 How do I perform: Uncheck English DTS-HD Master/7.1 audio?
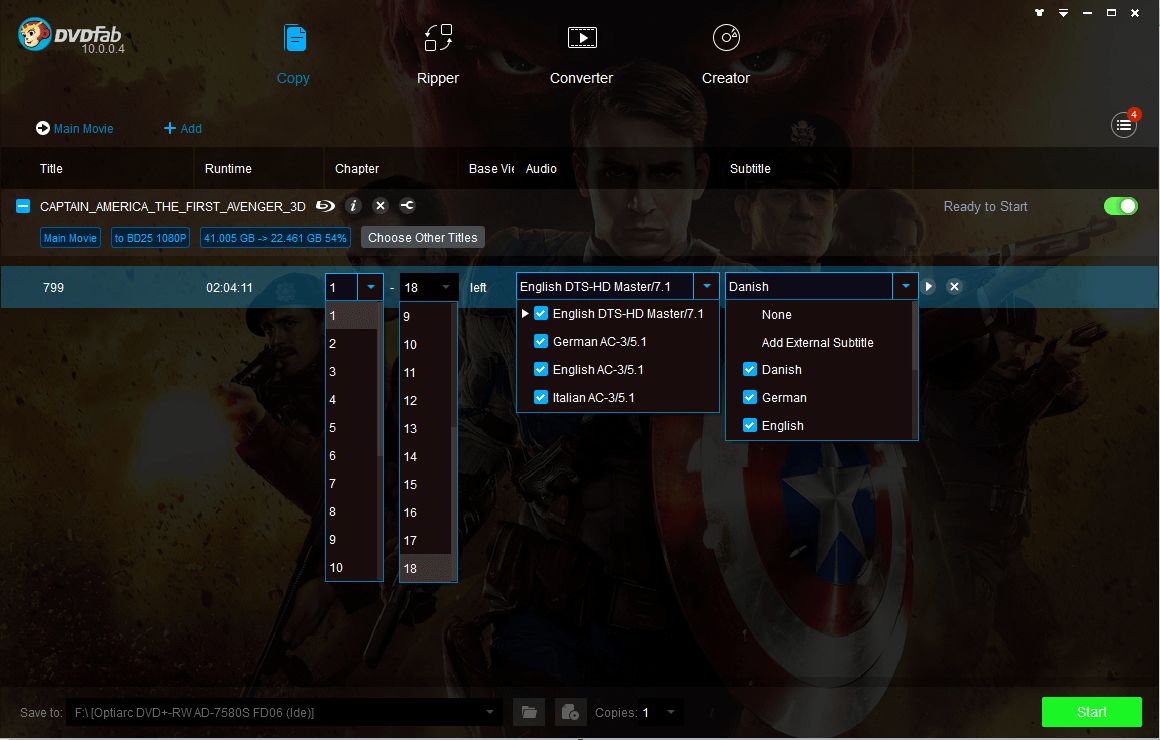coord(541,313)
